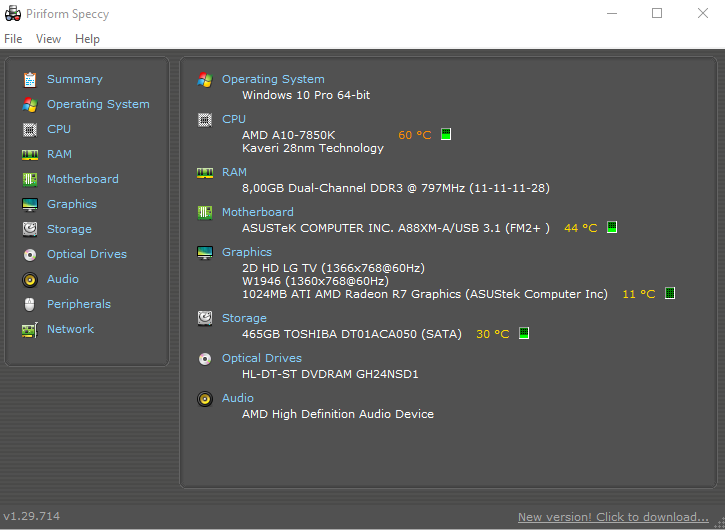This screenshot has height=530, width=725.
Task: Click the graphics 11 °C temperature indicator
Action: coord(670,293)
